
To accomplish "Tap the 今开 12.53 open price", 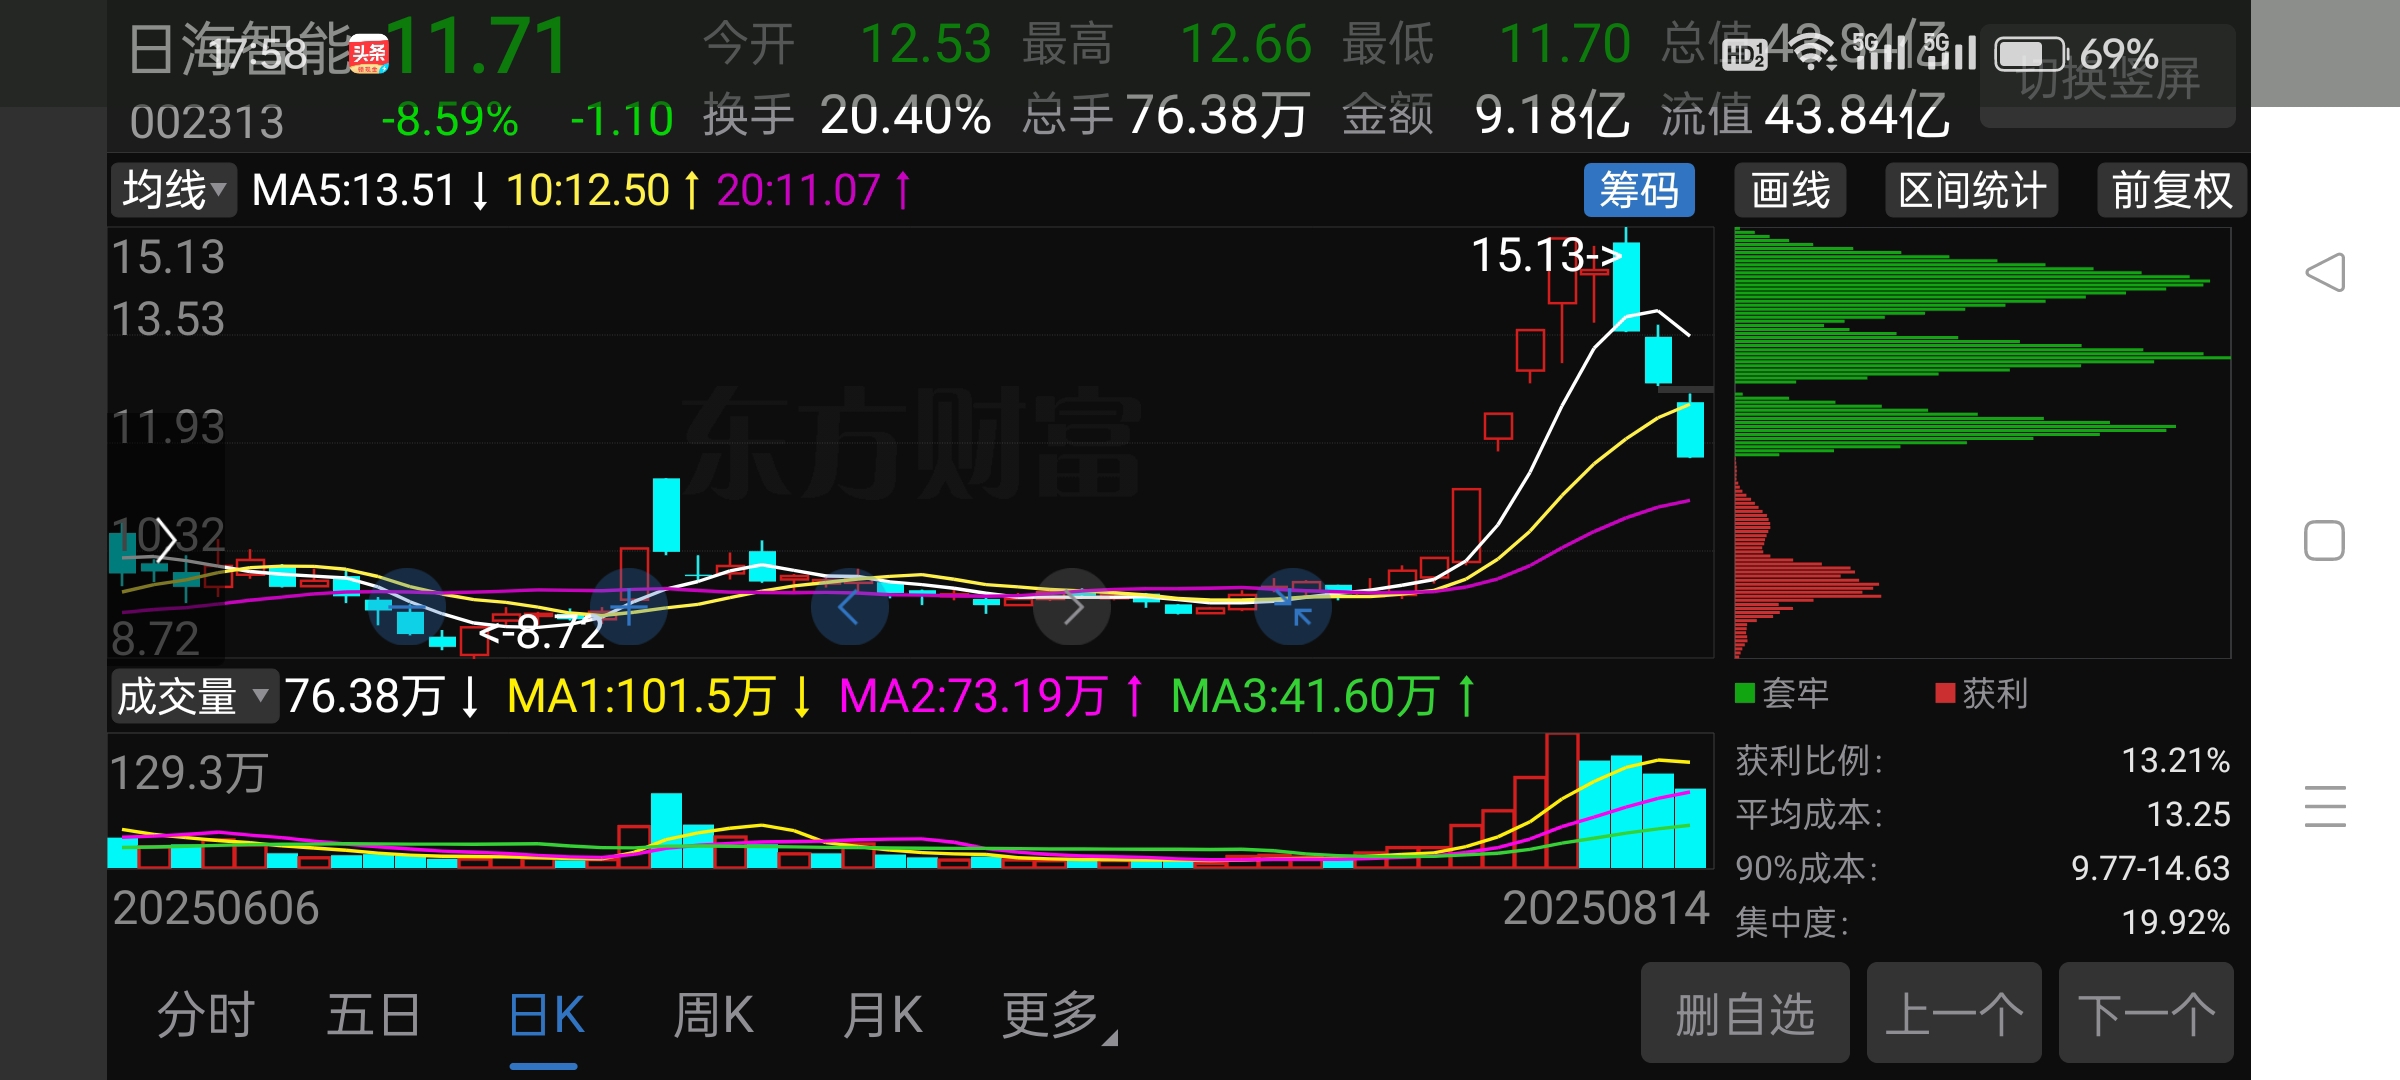I will tap(925, 45).
